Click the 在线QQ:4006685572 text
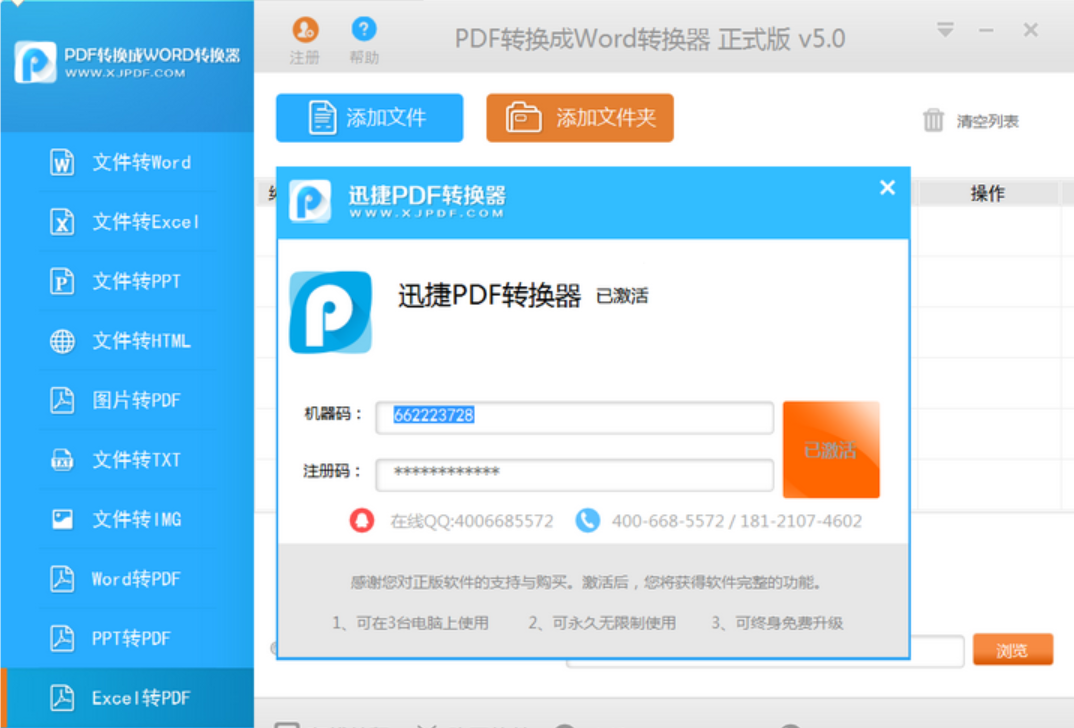1074x728 pixels. tap(471, 522)
